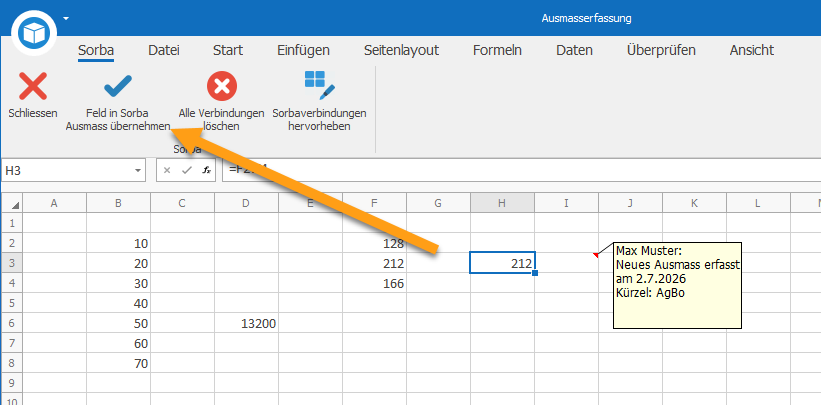821x405 pixels.
Task: Select row 8 header
Action: coord(12,363)
